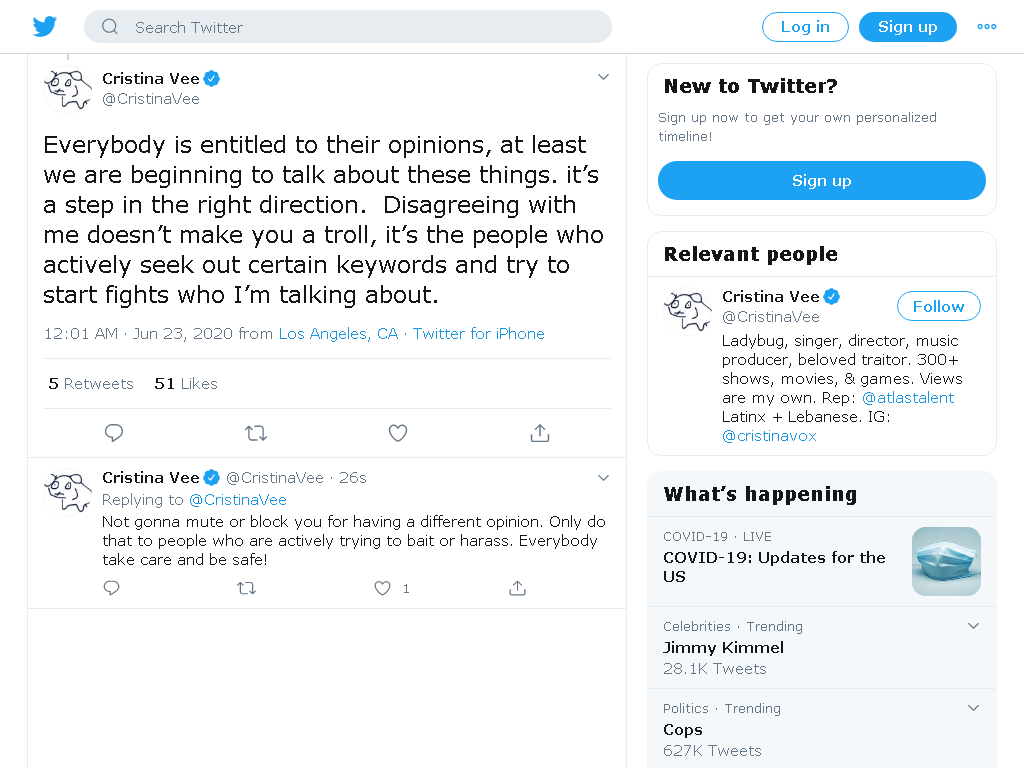Open the three-dots more menu in header

[987, 27]
